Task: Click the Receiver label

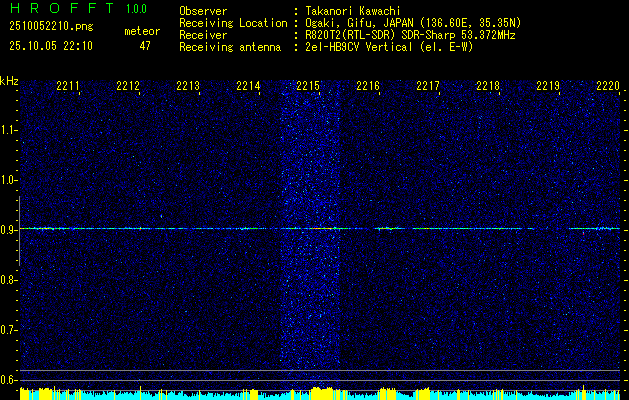Action: coord(203,35)
